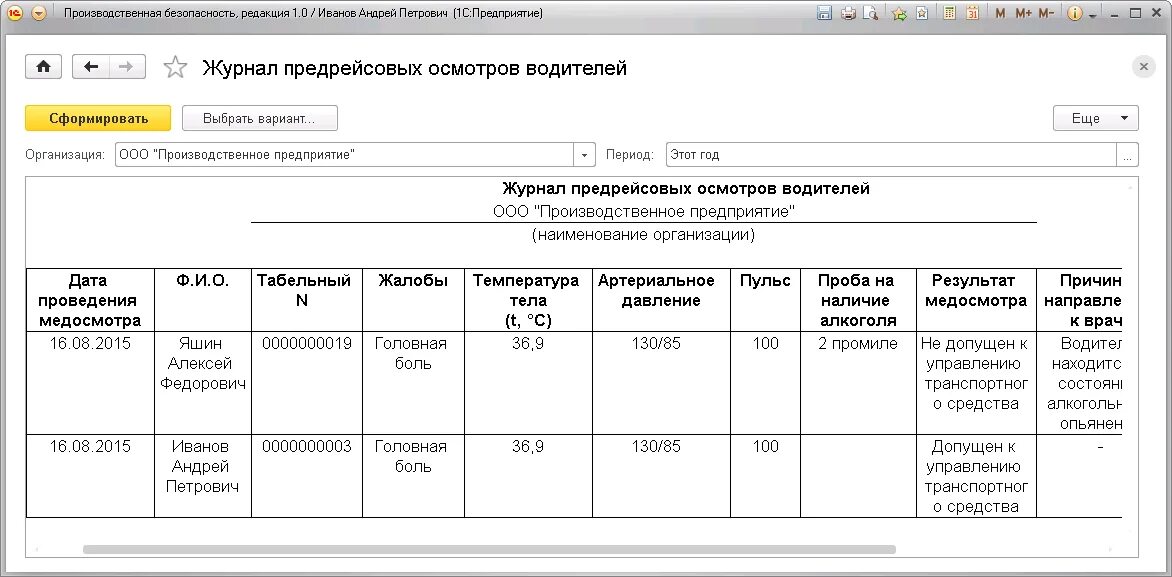Select date cell in Яшин row
1172x577 pixels.
coord(90,383)
